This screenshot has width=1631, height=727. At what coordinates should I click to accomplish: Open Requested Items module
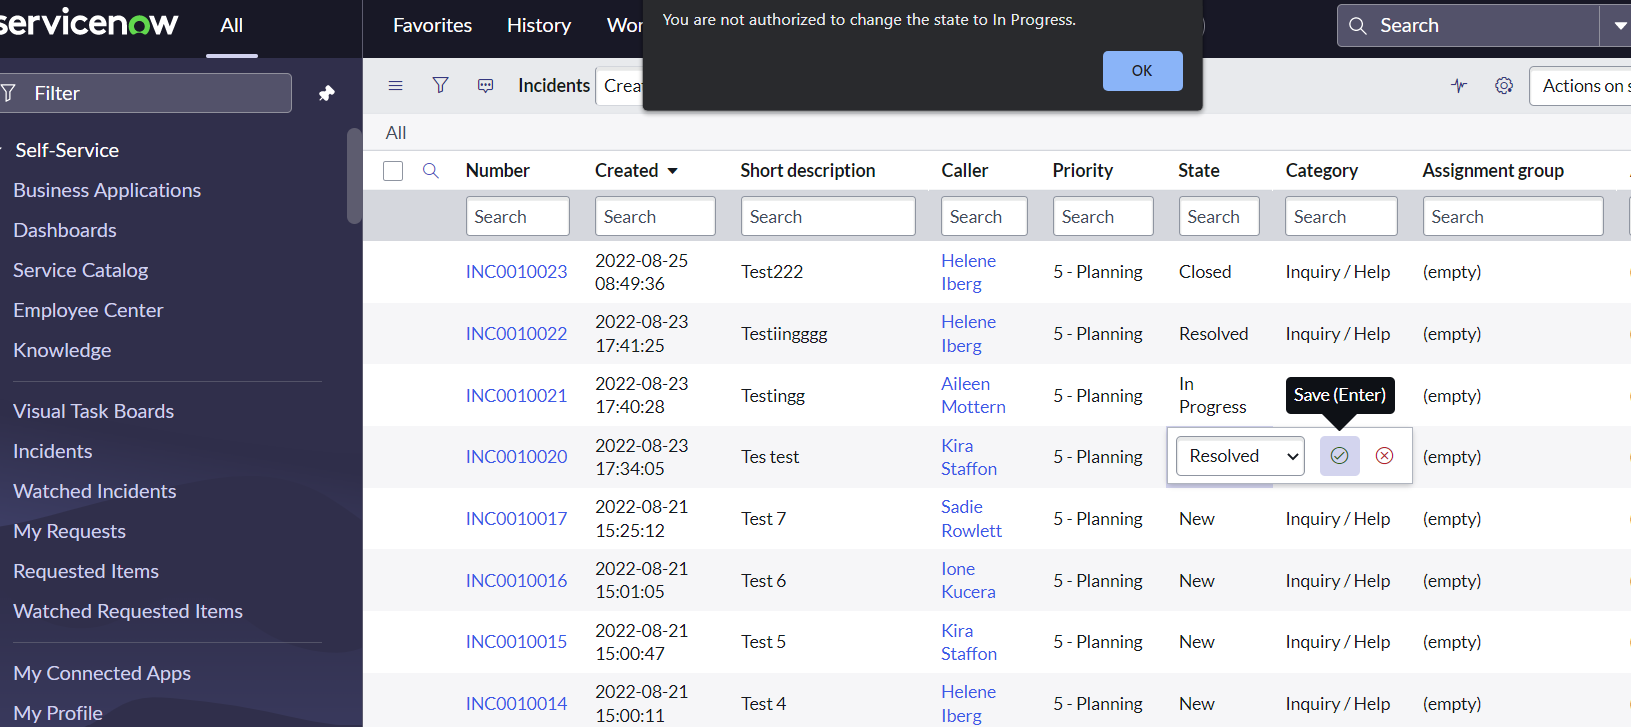(x=86, y=571)
